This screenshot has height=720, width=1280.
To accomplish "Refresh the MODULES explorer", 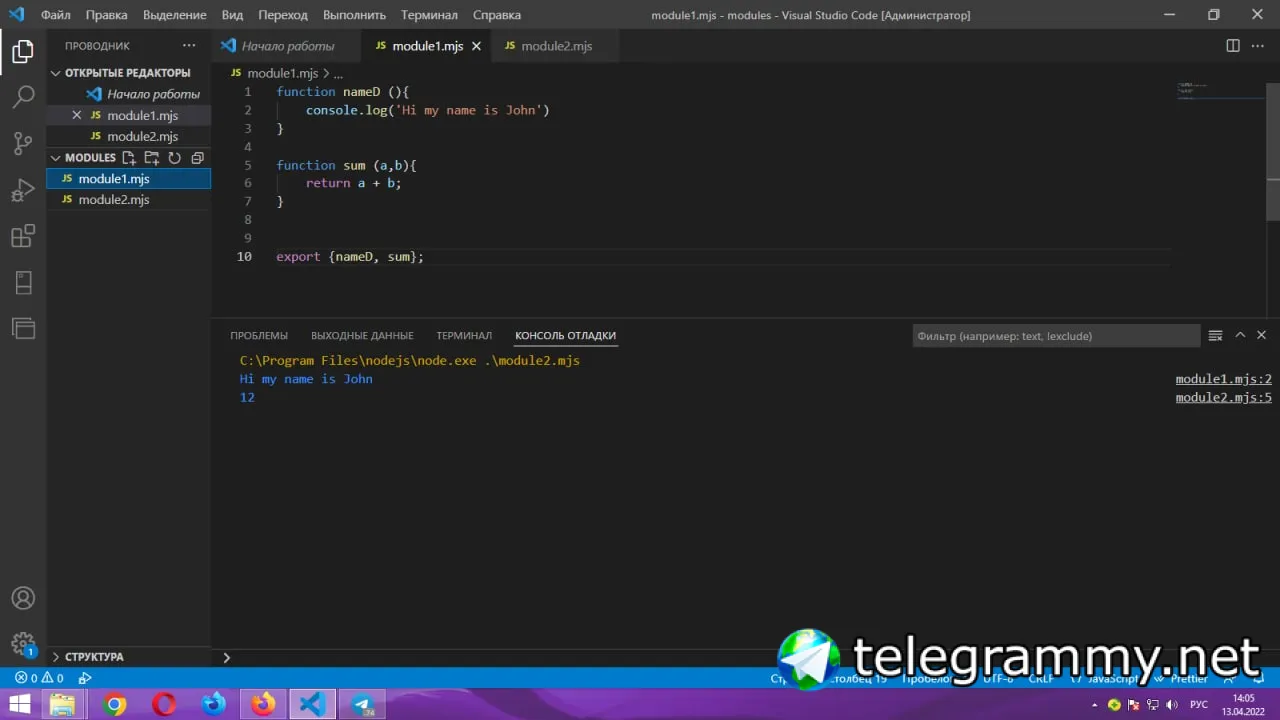I will point(175,158).
